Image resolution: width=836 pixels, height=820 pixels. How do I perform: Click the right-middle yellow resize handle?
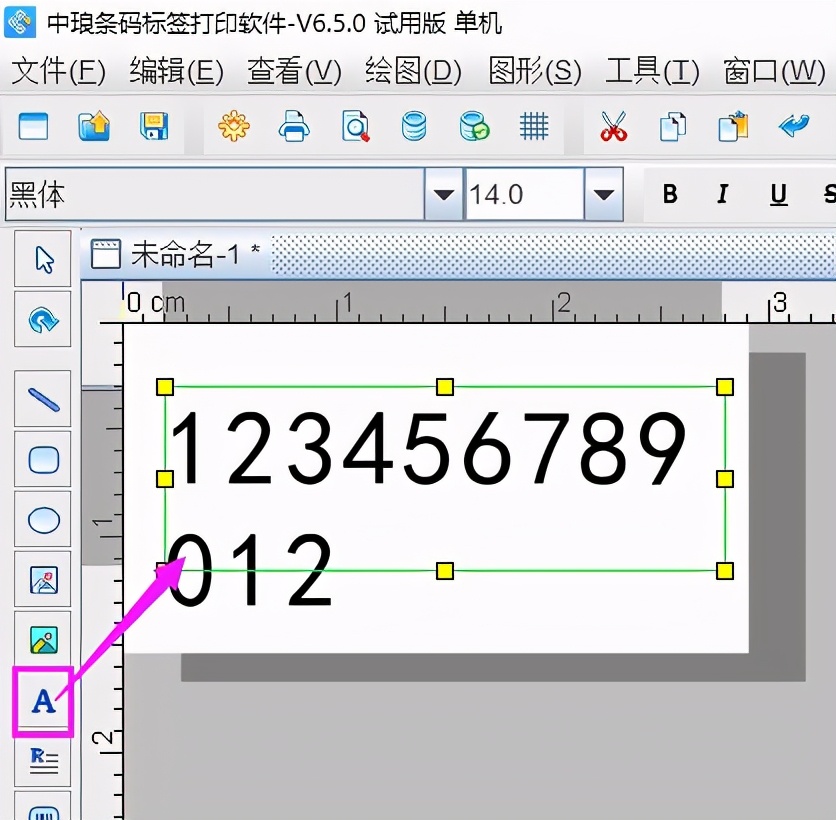pos(725,479)
